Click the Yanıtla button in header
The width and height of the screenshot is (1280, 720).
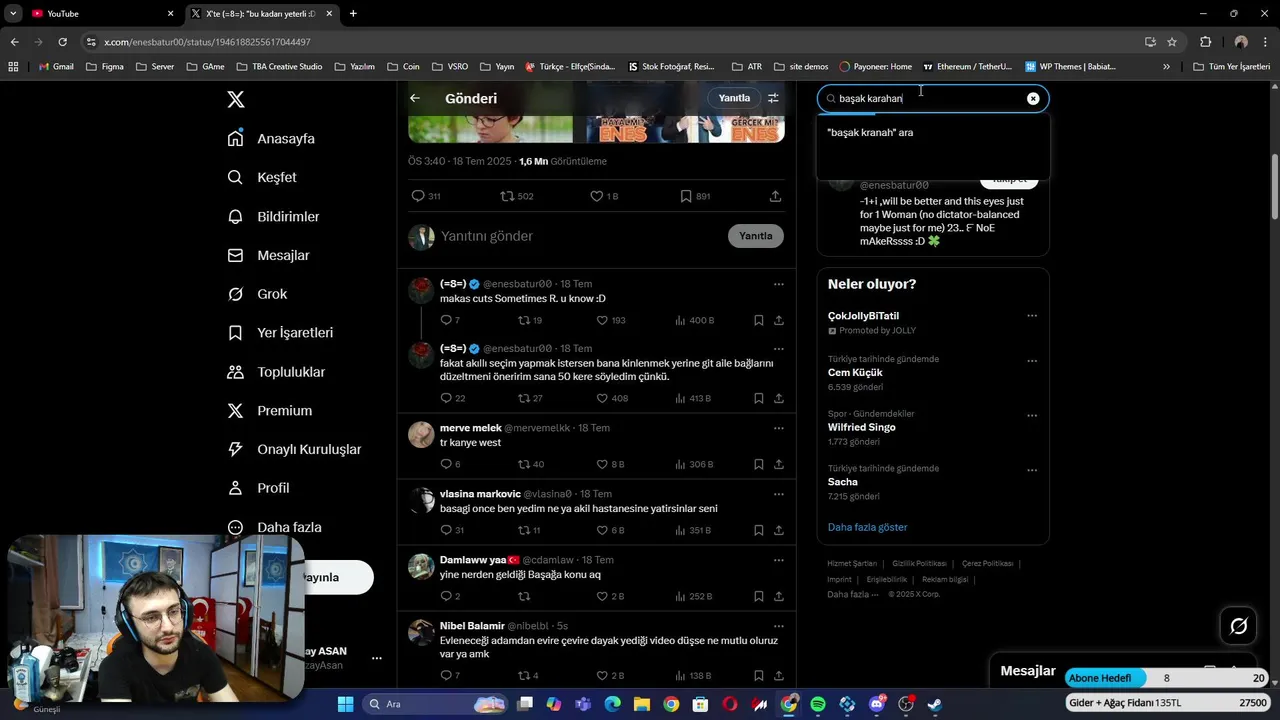(734, 98)
